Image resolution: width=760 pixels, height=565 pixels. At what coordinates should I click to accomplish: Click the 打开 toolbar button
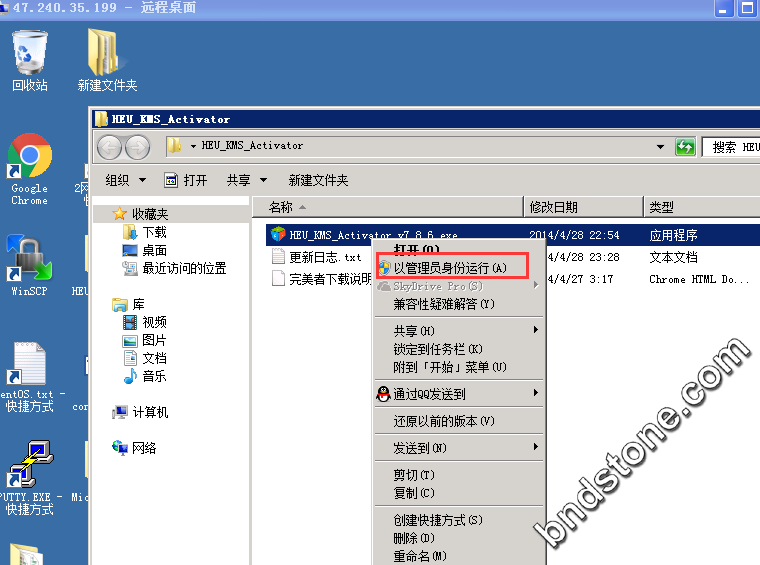[187, 180]
